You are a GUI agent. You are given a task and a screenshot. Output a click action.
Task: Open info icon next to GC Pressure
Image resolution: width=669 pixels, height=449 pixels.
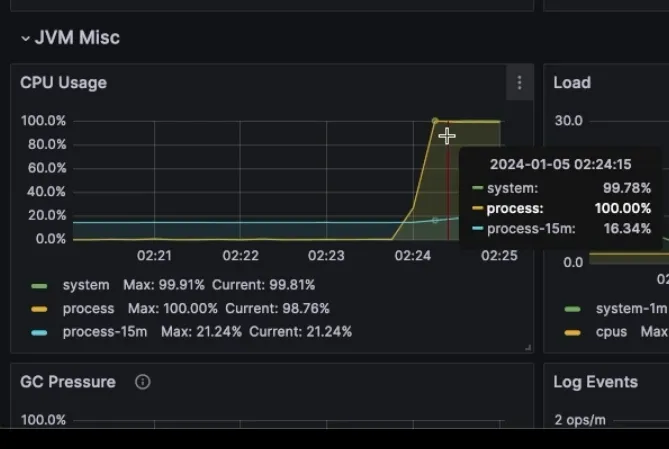click(x=143, y=382)
